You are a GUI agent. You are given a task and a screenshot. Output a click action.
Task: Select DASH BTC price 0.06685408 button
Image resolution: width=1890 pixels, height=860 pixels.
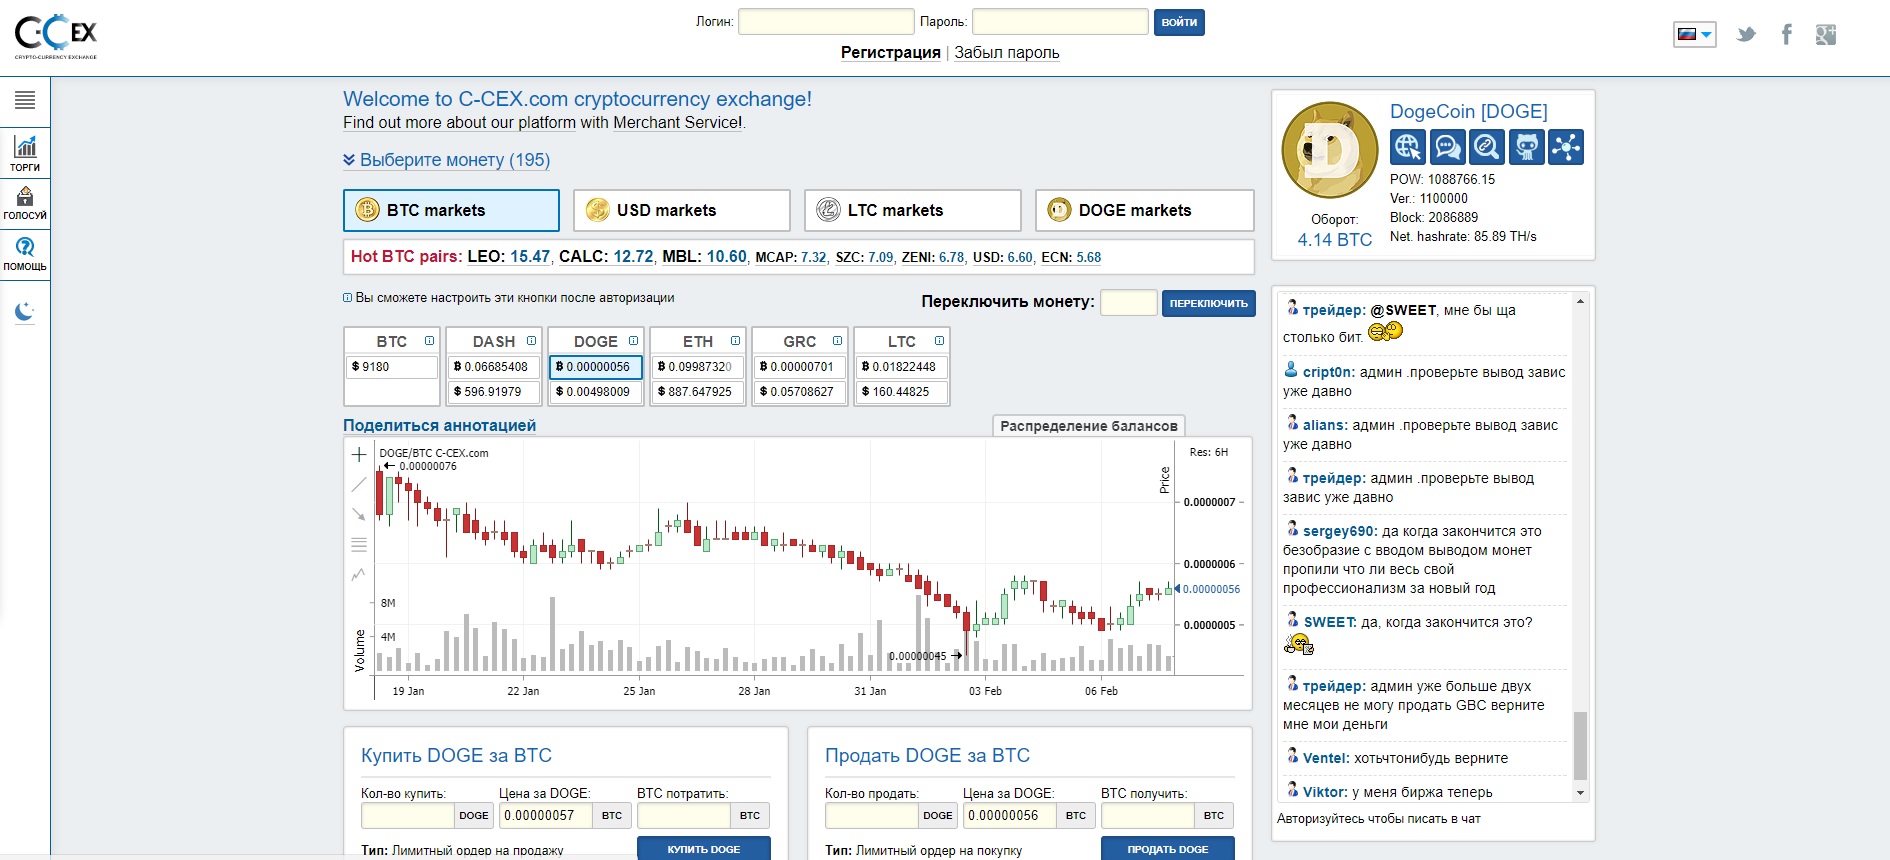click(494, 367)
